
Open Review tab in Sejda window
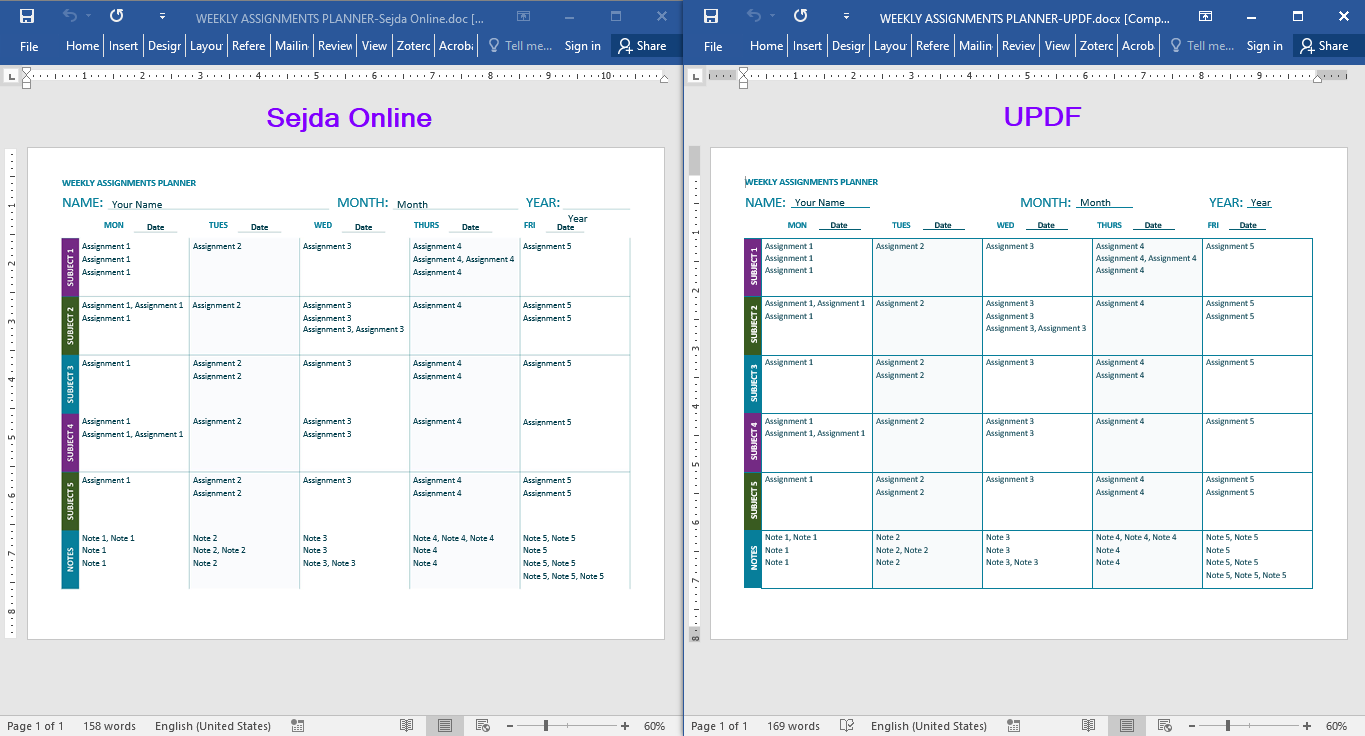click(335, 46)
